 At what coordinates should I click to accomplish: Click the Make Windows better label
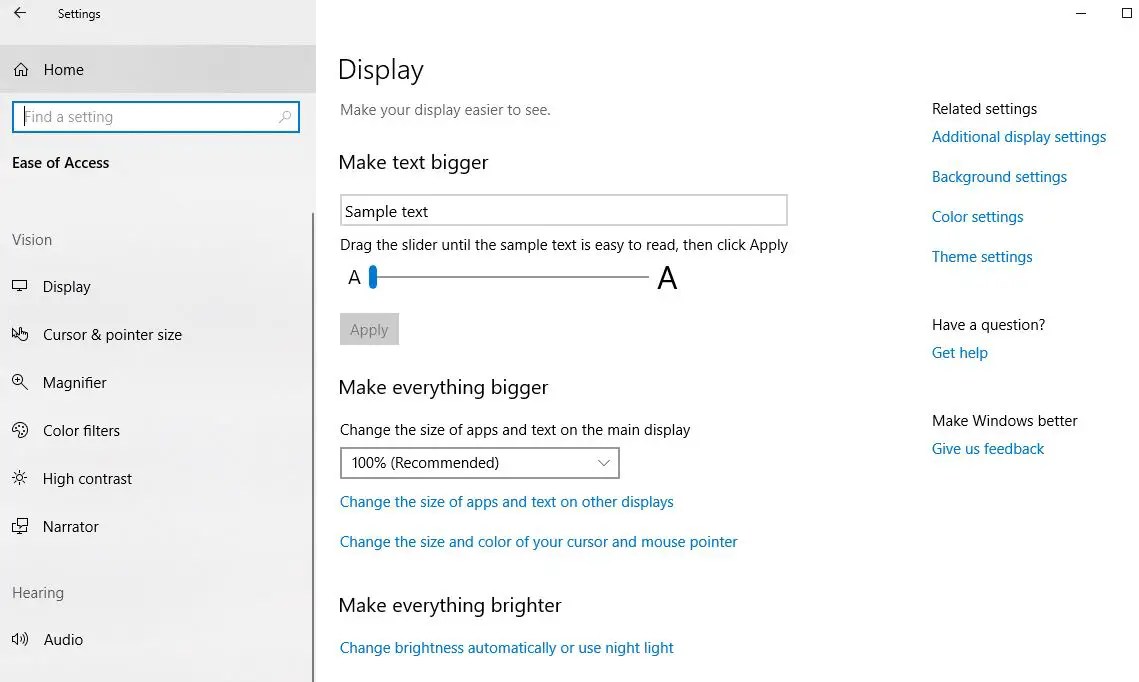pyautogui.click(x=1005, y=421)
